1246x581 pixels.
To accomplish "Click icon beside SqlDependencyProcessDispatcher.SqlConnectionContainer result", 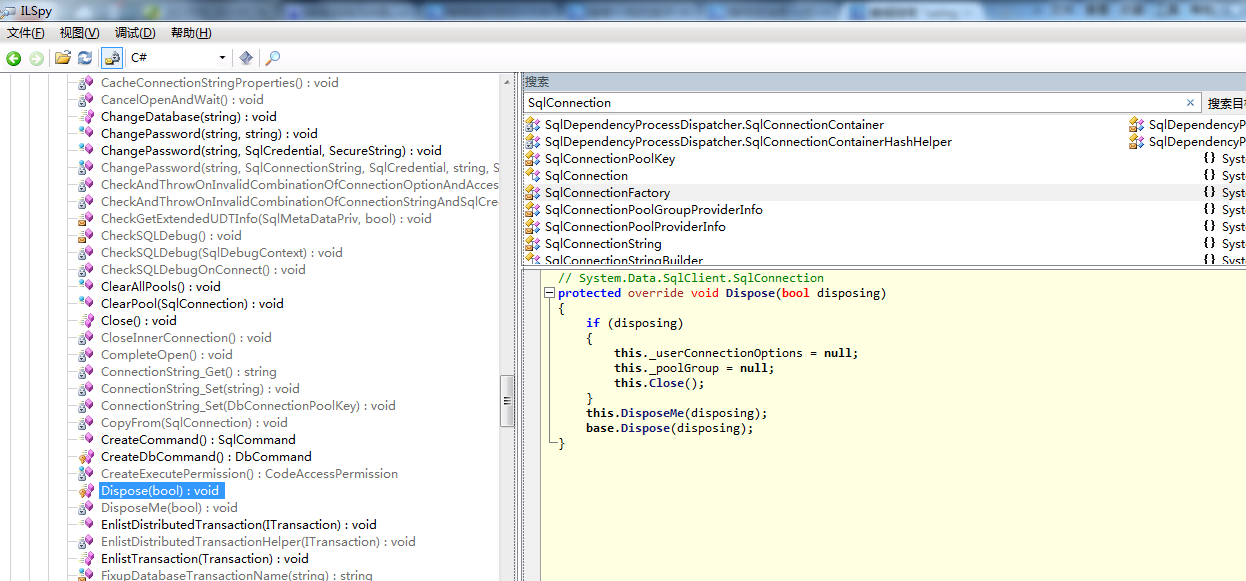I will point(532,125).
